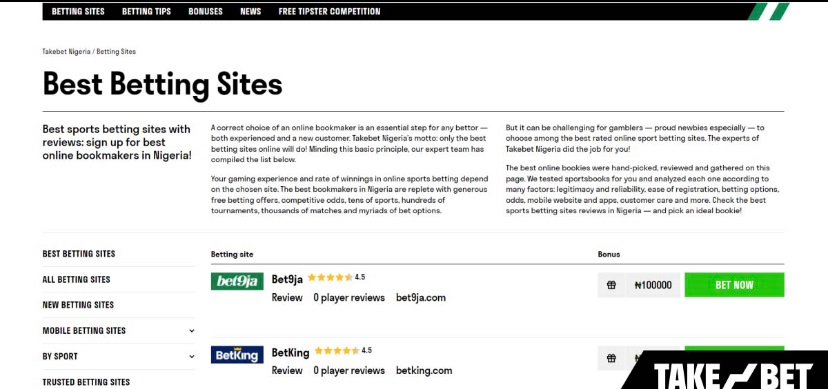
Task: Go to the News section
Action: coord(250,11)
